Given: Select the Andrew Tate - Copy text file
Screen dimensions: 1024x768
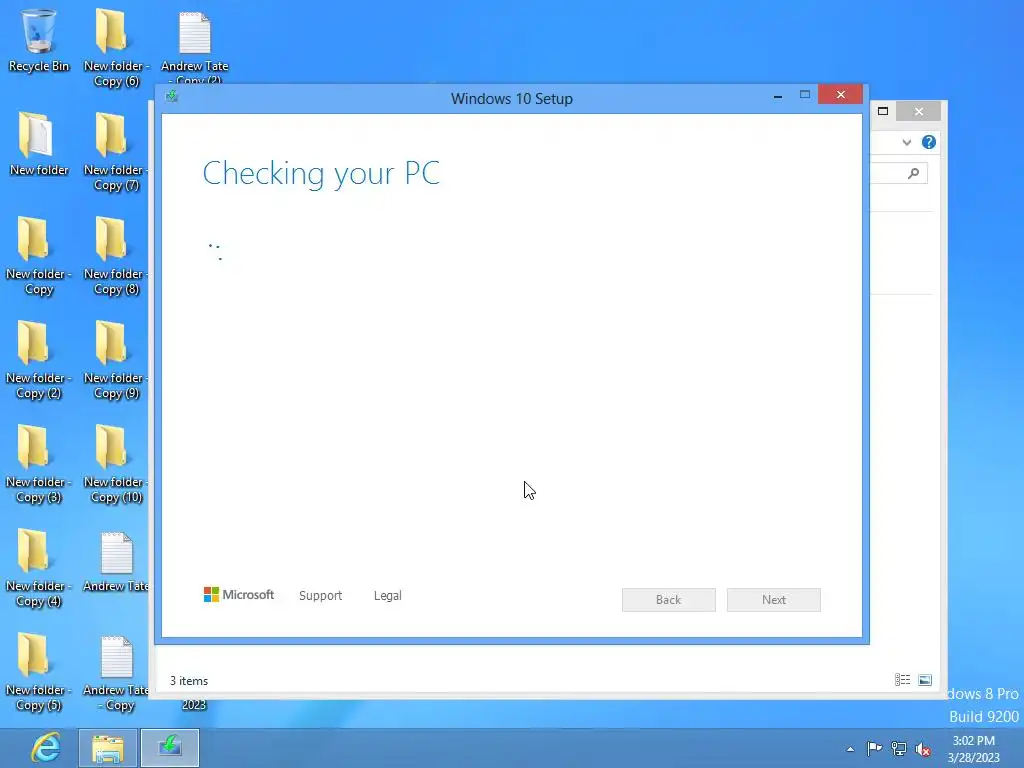Looking at the screenshot, I should pyautogui.click(x=116, y=673).
